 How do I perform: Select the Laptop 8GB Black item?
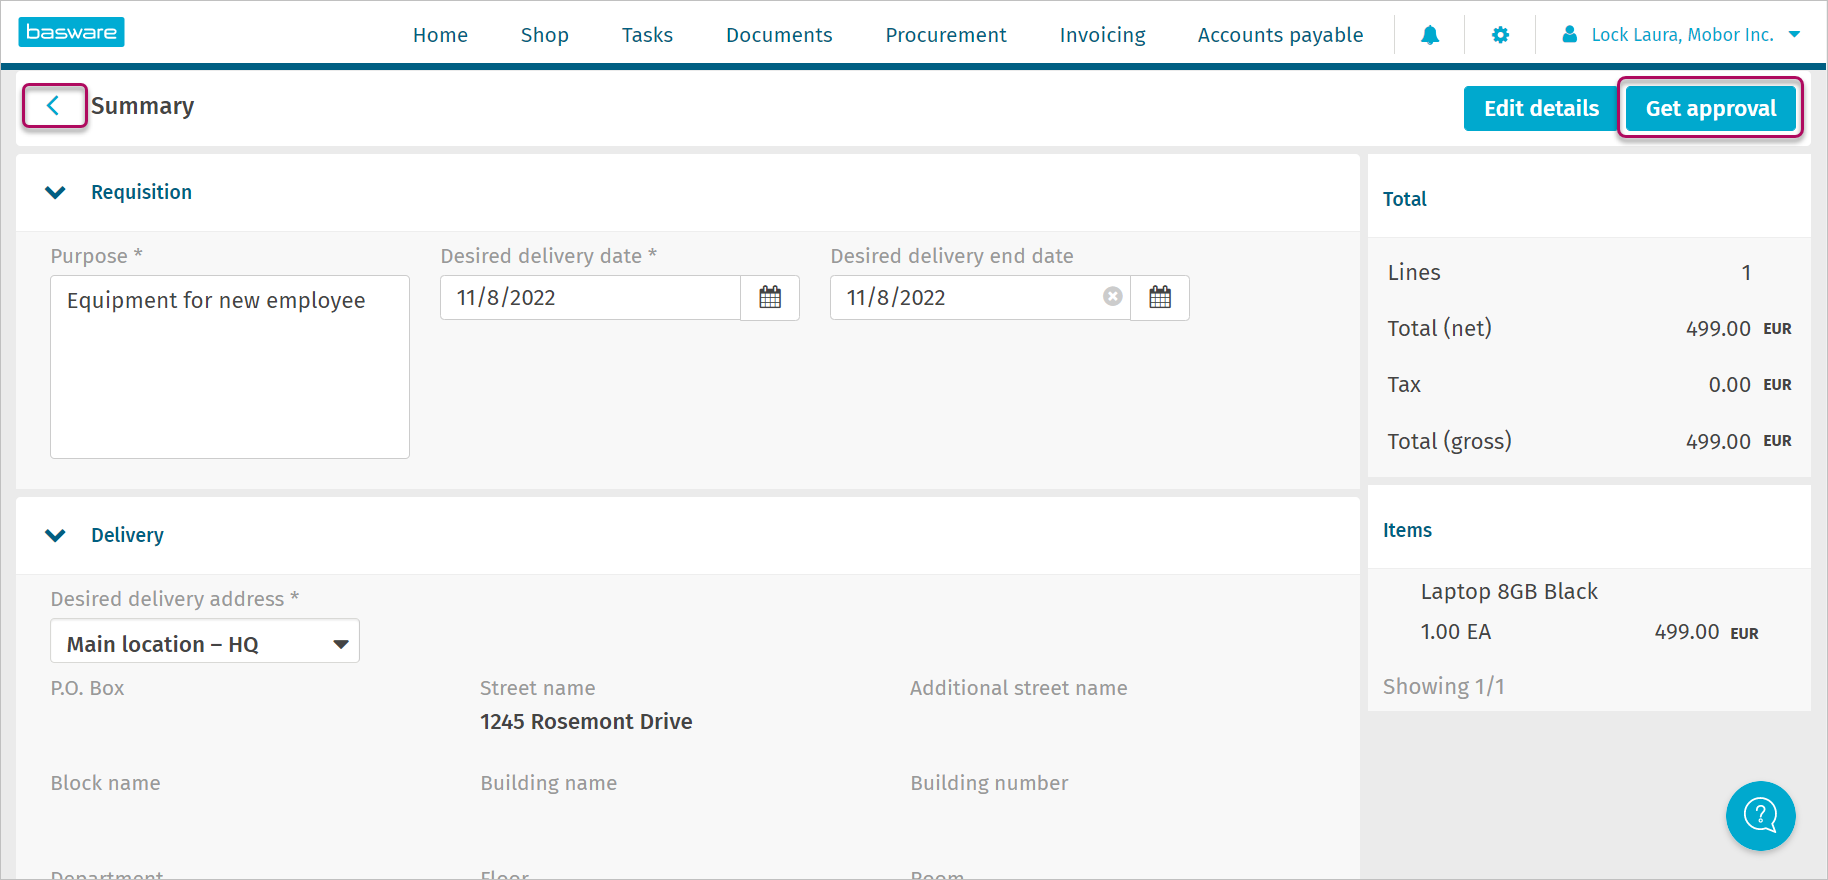(x=1509, y=591)
